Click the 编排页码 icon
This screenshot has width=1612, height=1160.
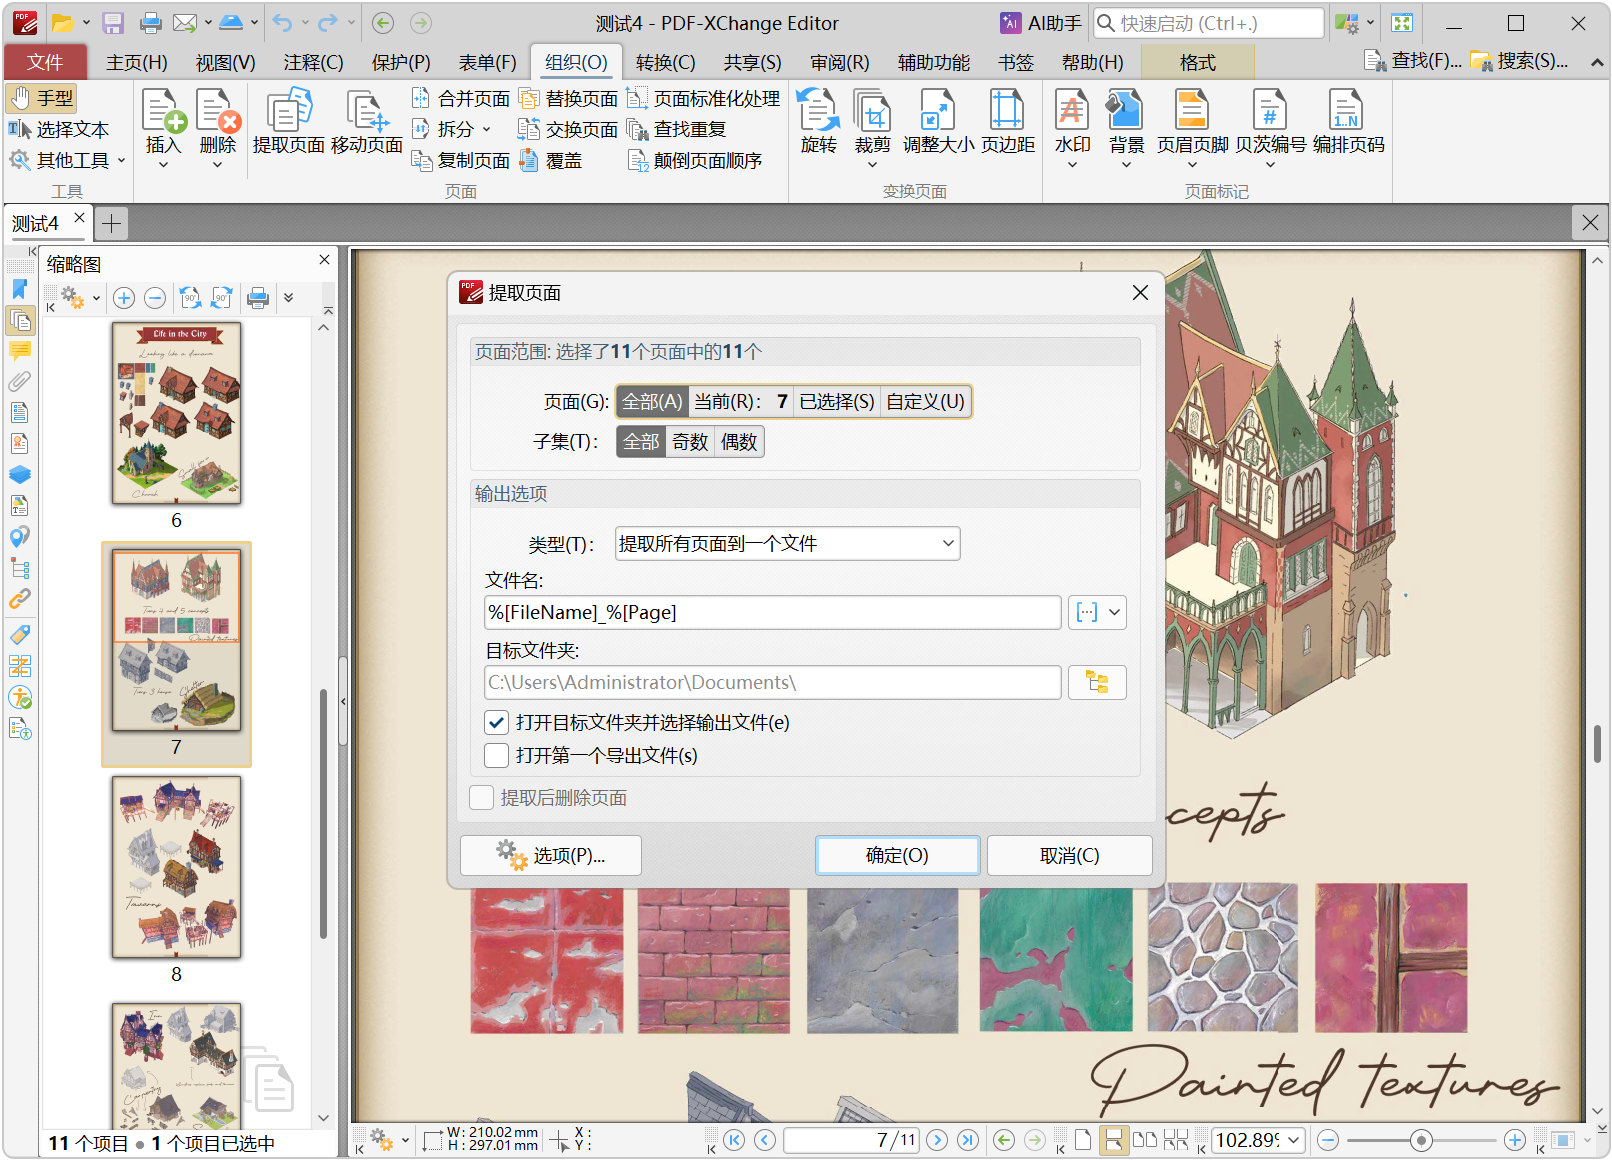[x=1348, y=122]
